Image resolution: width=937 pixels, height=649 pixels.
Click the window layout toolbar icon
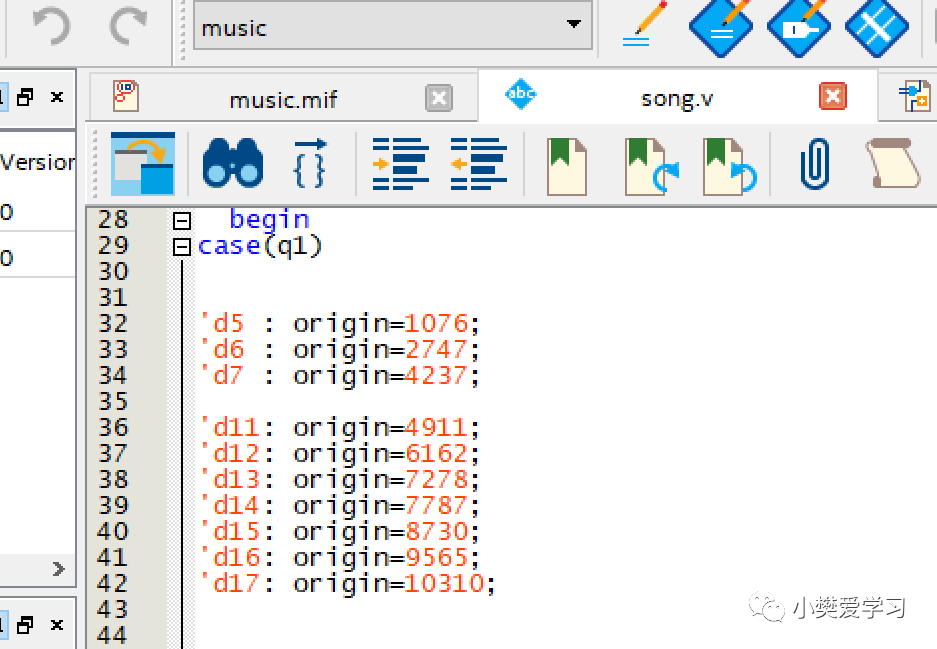click(x=143, y=164)
